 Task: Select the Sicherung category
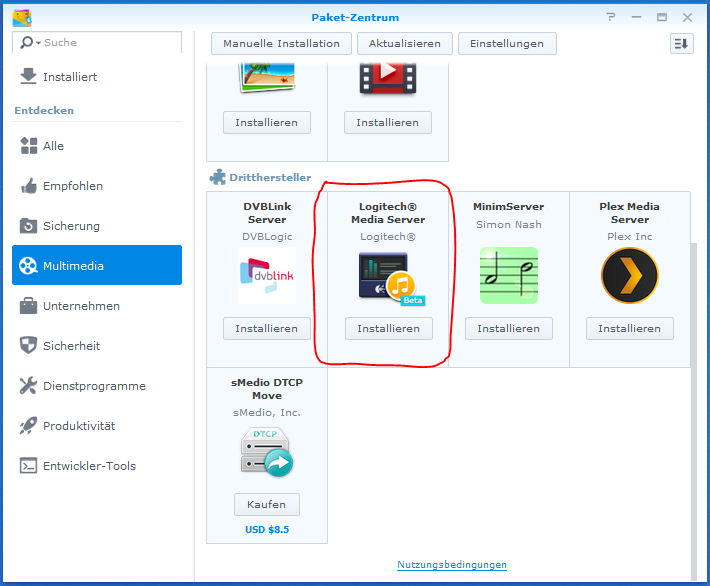tap(97, 226)
